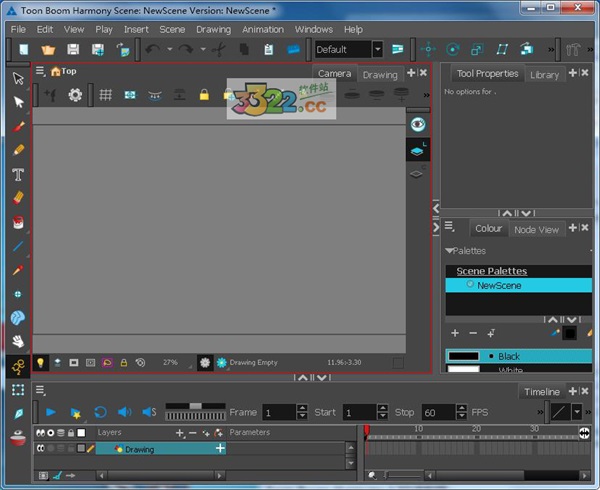Open the Camera view hamburger menu
Viewport: 600px width, 490px height.
[x=40, y=71]
